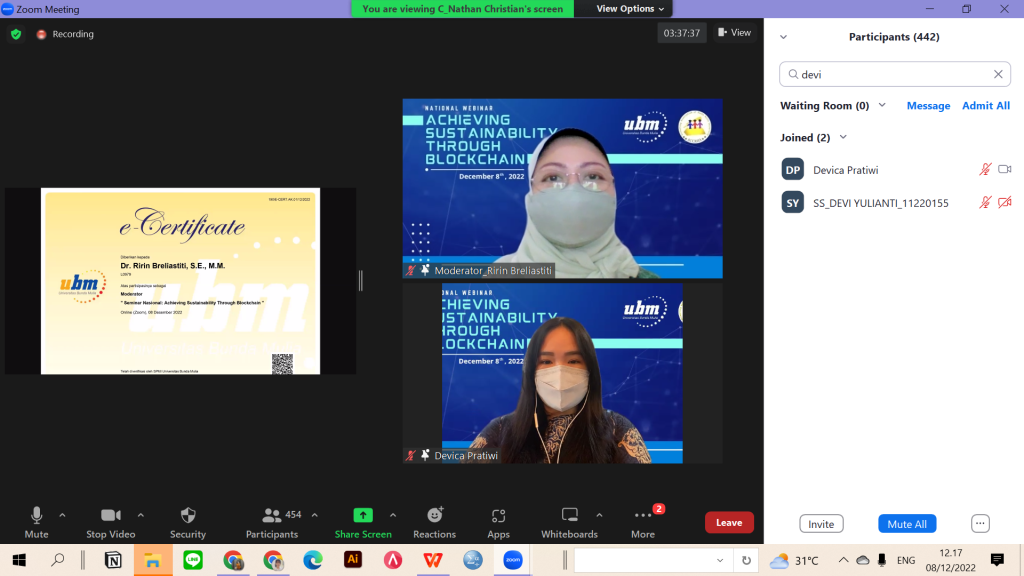
Task: Open Zoom Apps button
Action: pos(498,522)
